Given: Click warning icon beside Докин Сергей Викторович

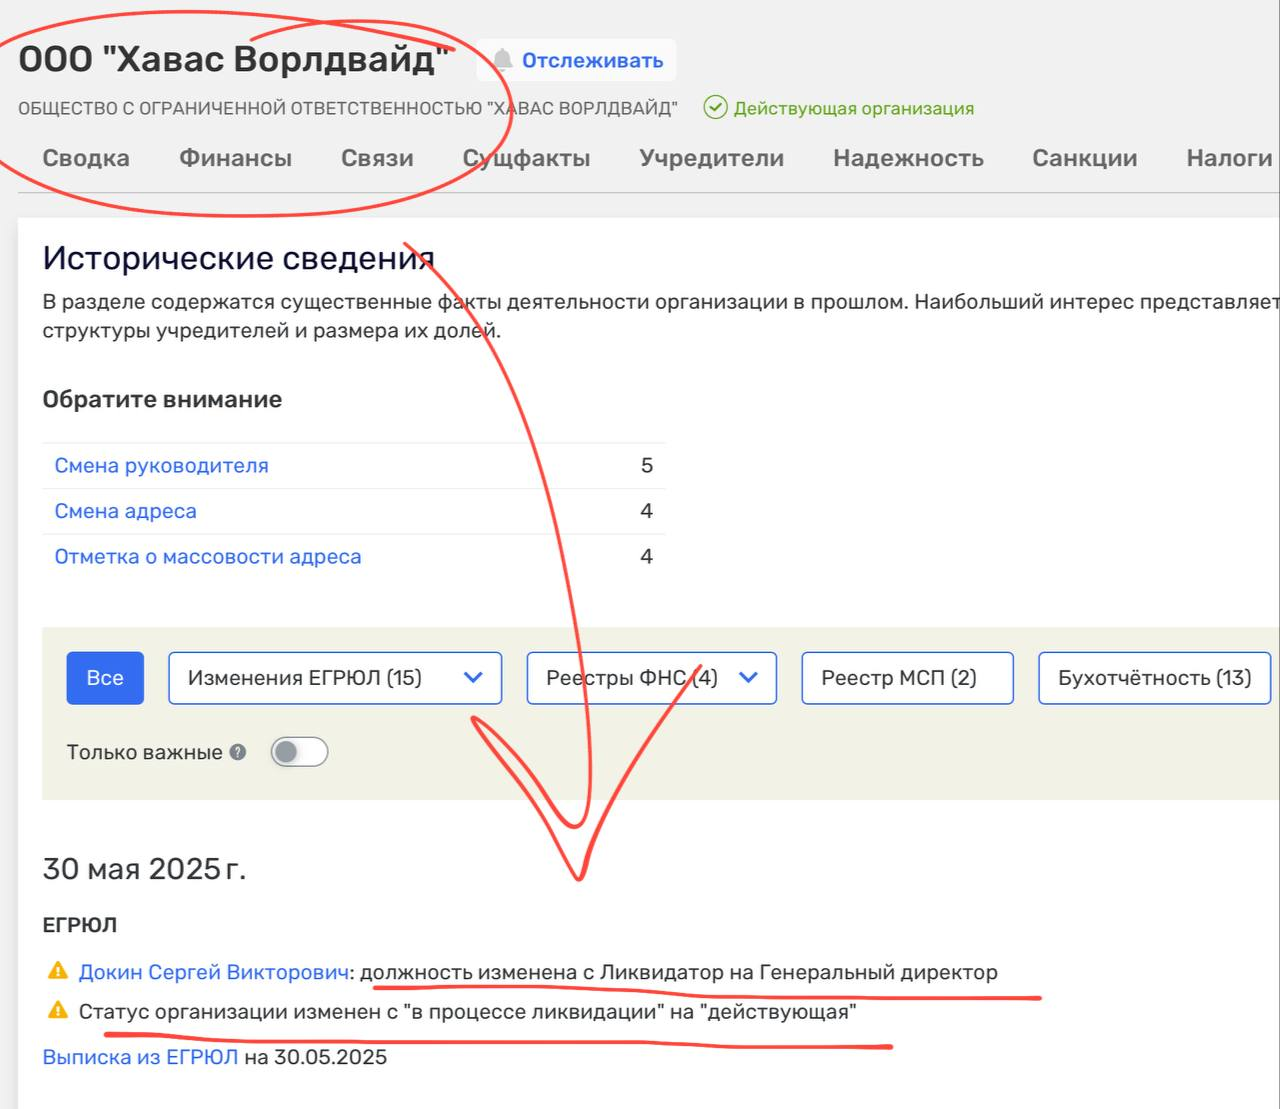Looking at the screenshot, I should point(58,971).
